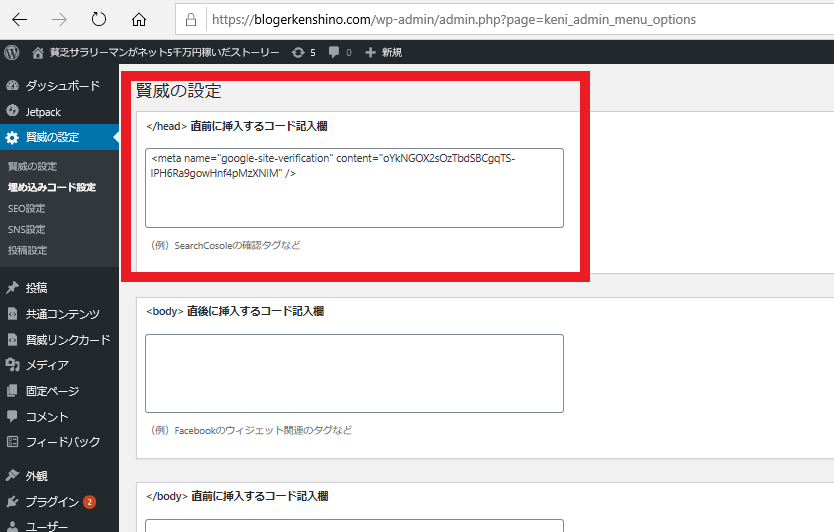Click the plug icon beside プラグイン
Viewport: 834px width, 532px height.
click(12, 501)
